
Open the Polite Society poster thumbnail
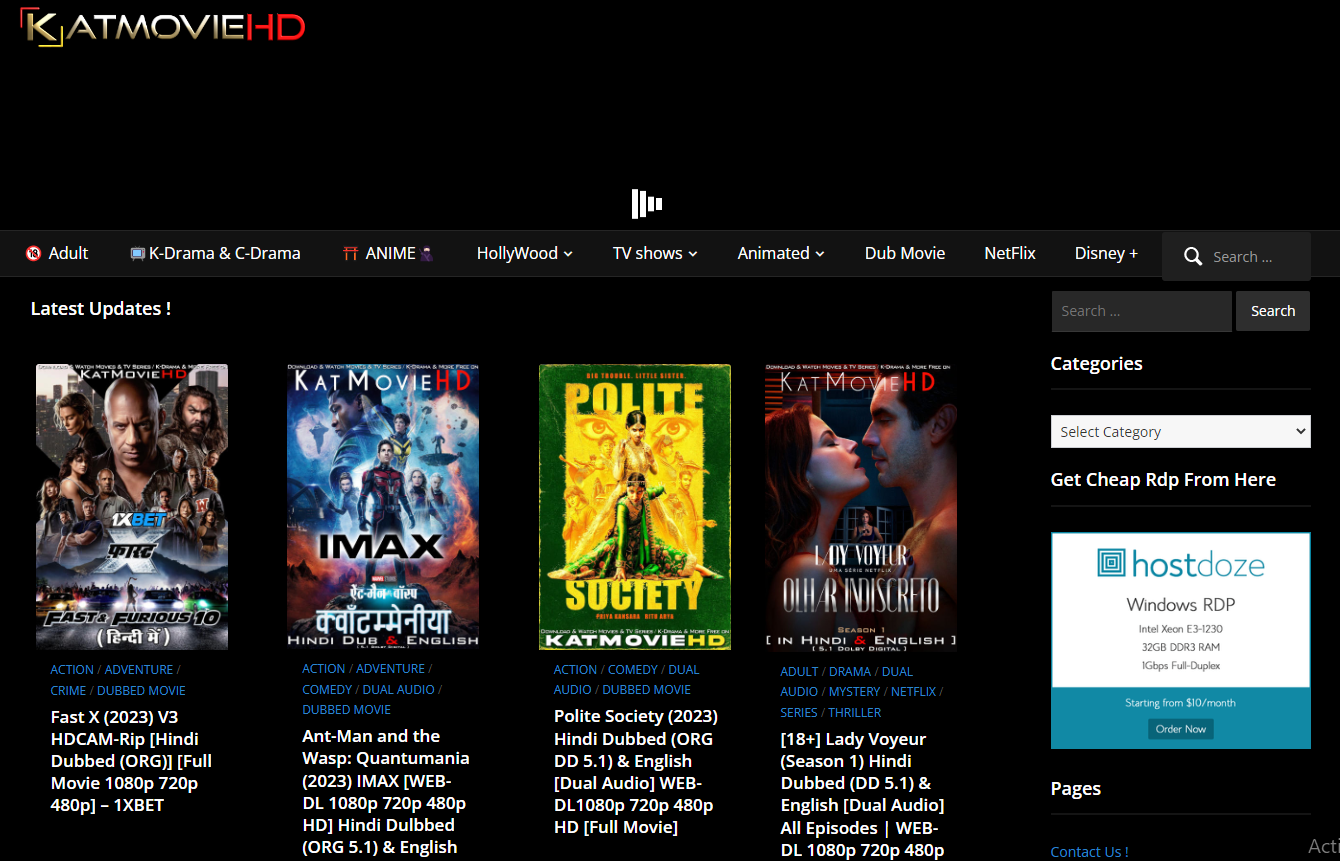pyautogui.click(x=635, y=507)
